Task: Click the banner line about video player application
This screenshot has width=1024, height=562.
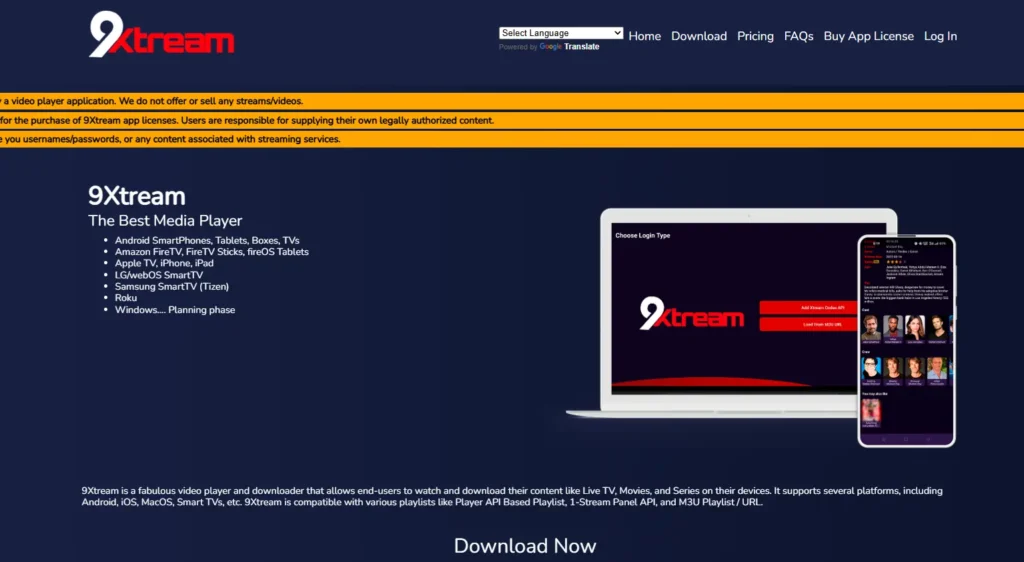Action: pyautogui.click(x=512, y=101)
